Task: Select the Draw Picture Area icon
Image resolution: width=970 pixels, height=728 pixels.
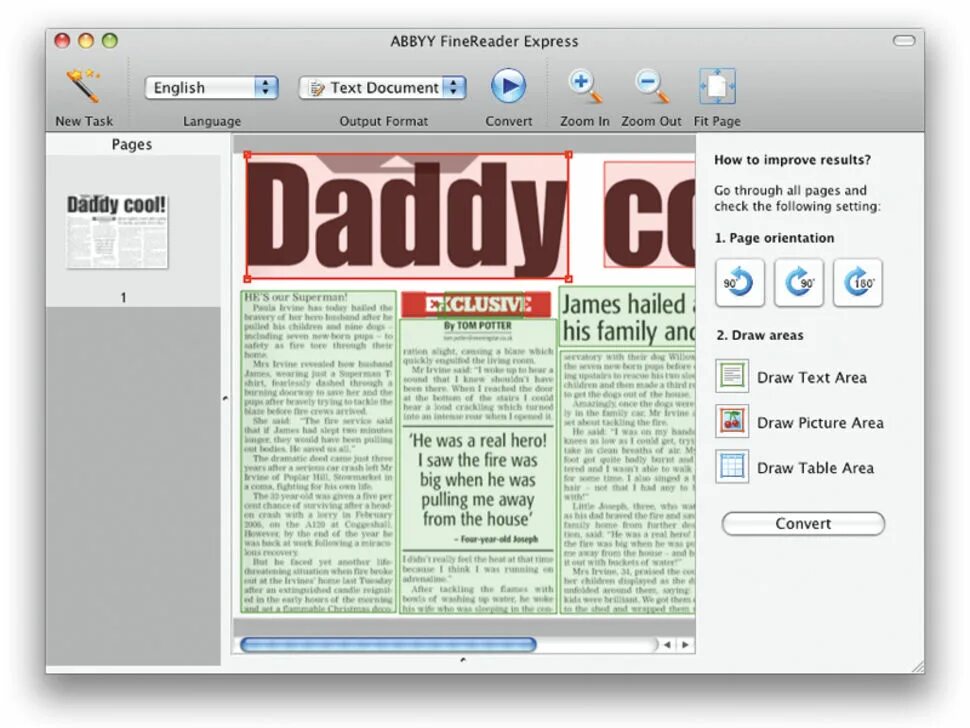Action: [x=732, y=421]
